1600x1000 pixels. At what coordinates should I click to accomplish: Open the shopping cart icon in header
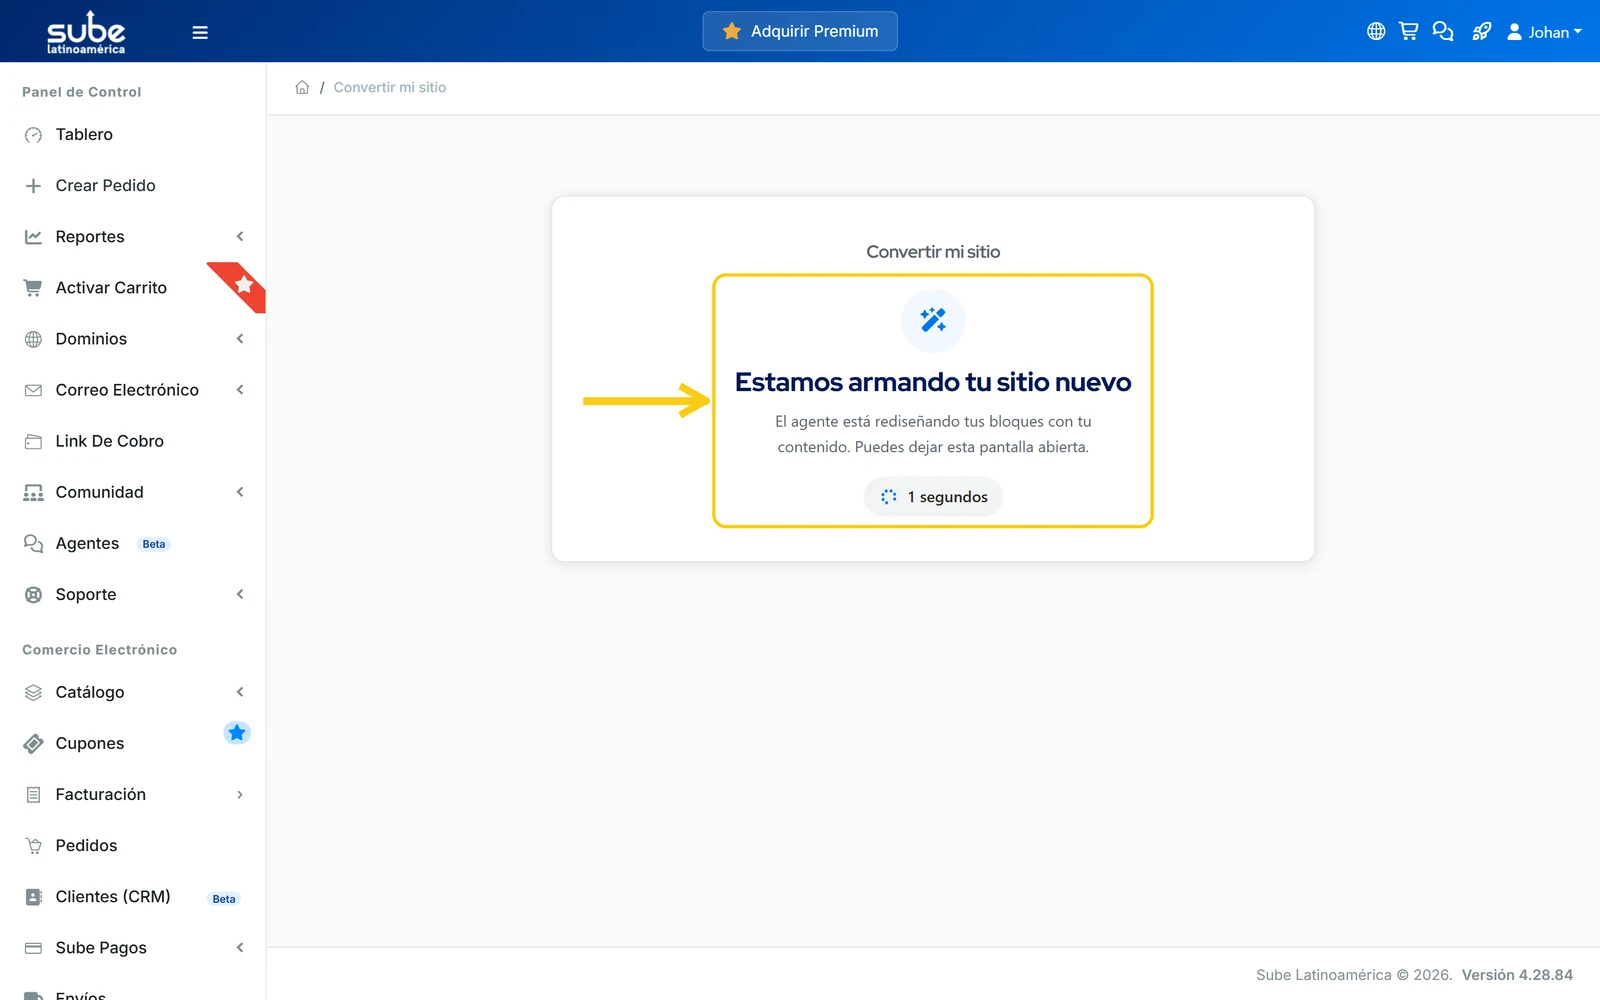click(x=1408, y=31)
